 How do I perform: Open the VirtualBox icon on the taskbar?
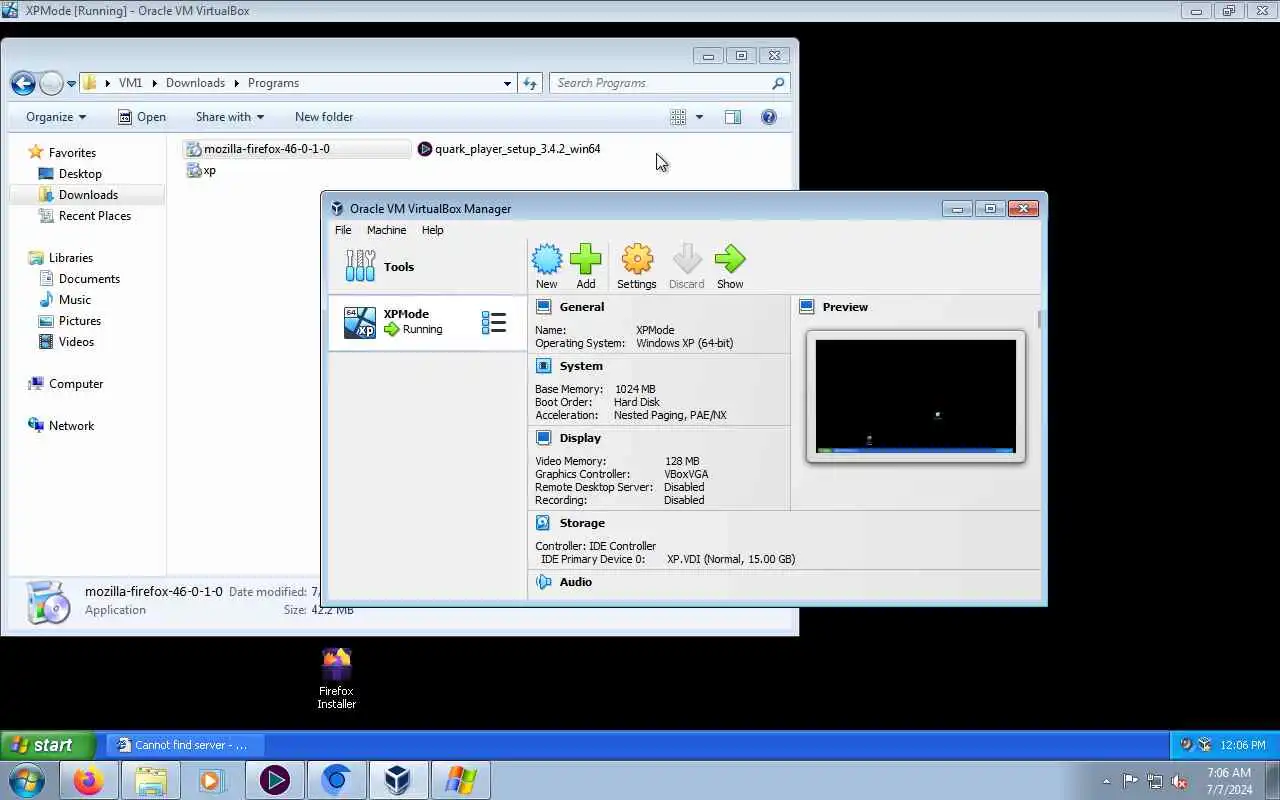pos(398,780)
